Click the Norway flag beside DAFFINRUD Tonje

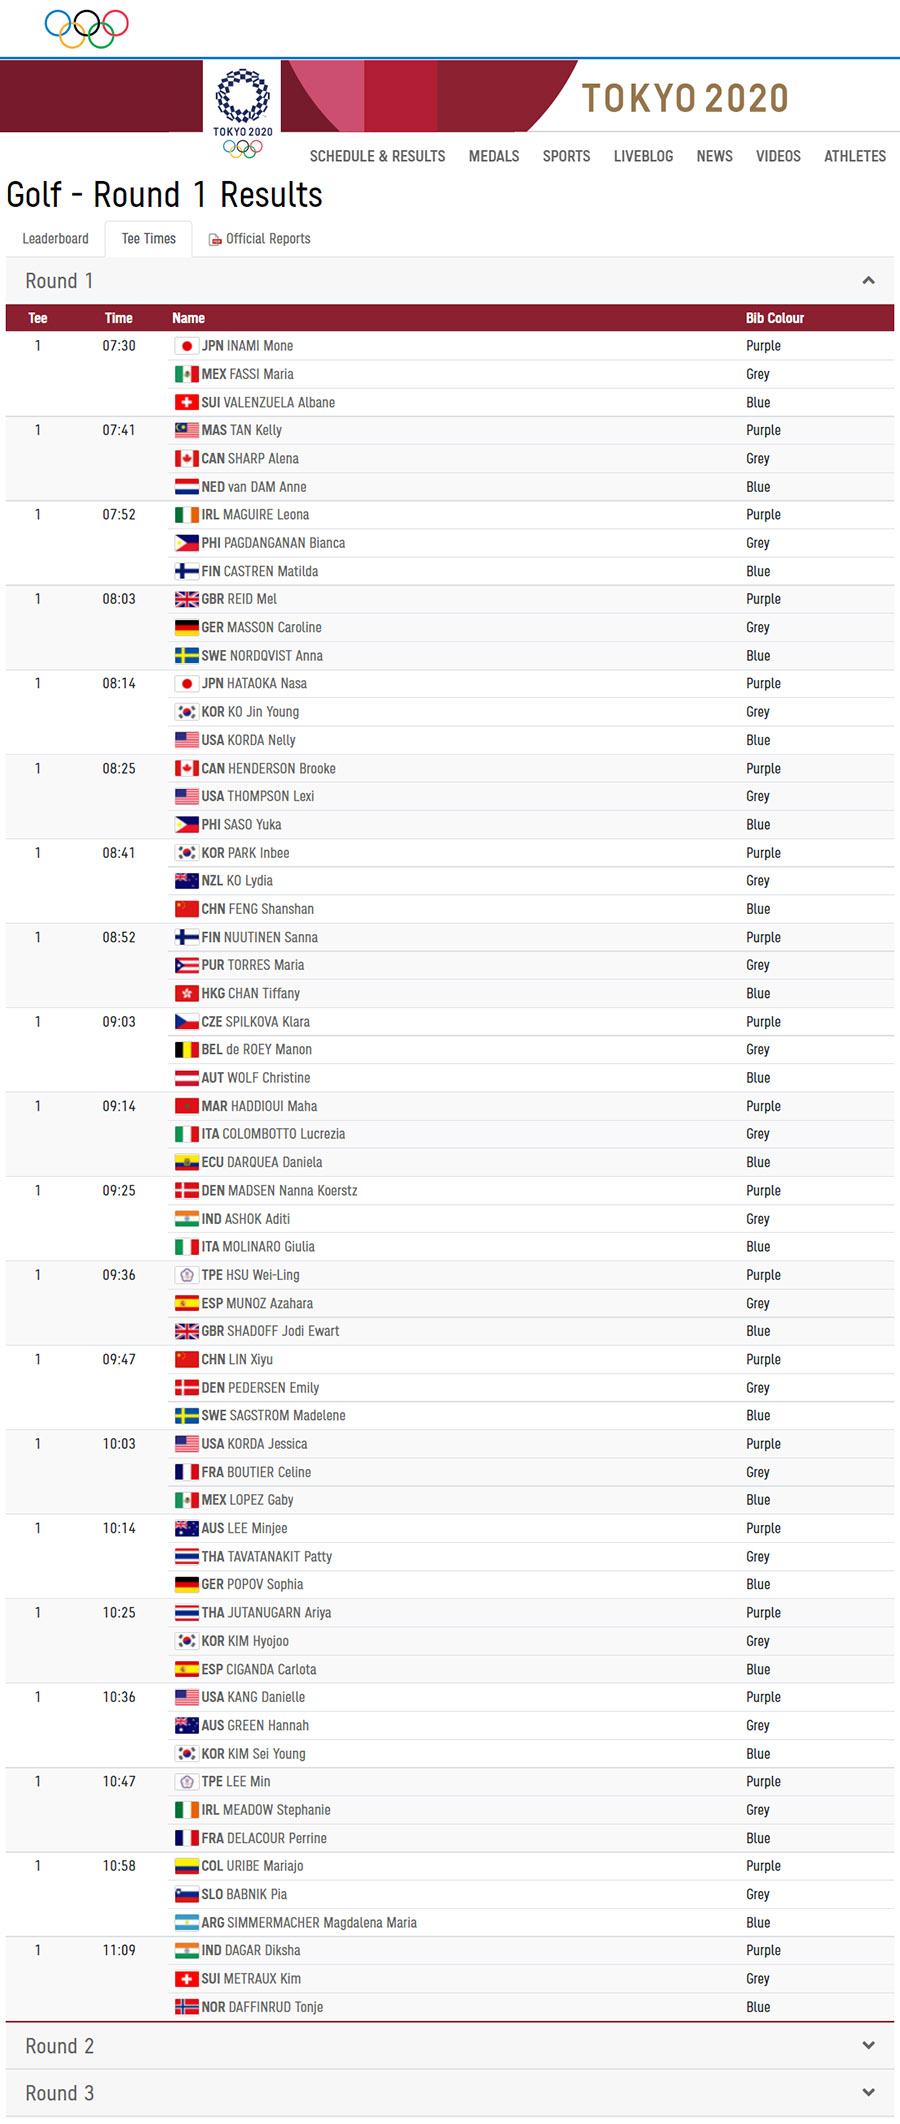(186, 2007)
